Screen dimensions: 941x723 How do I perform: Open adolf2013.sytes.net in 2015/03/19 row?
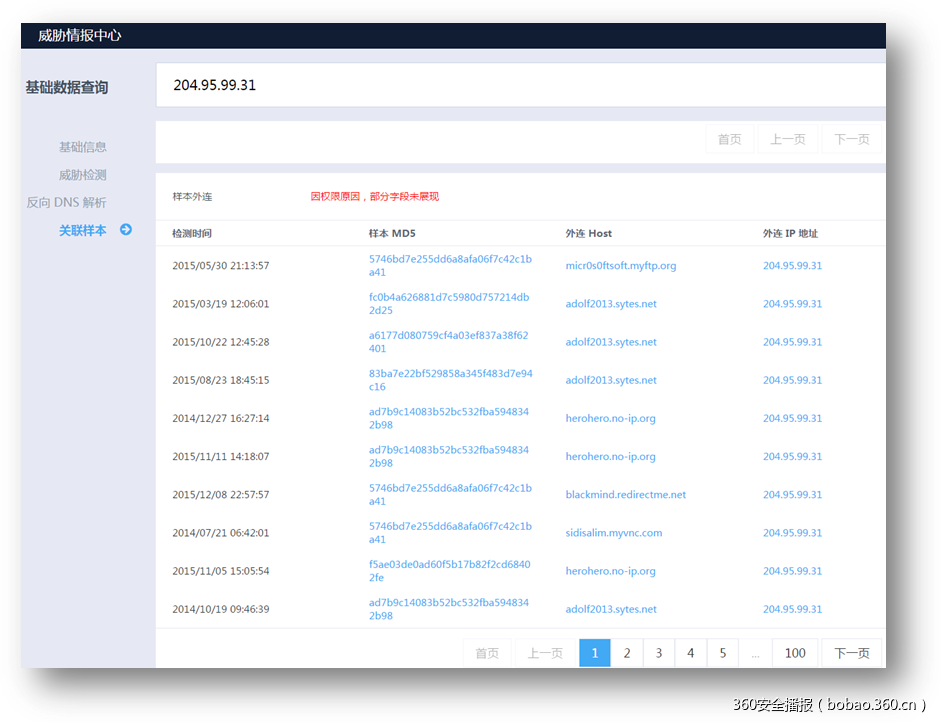[x=611, y=304]
